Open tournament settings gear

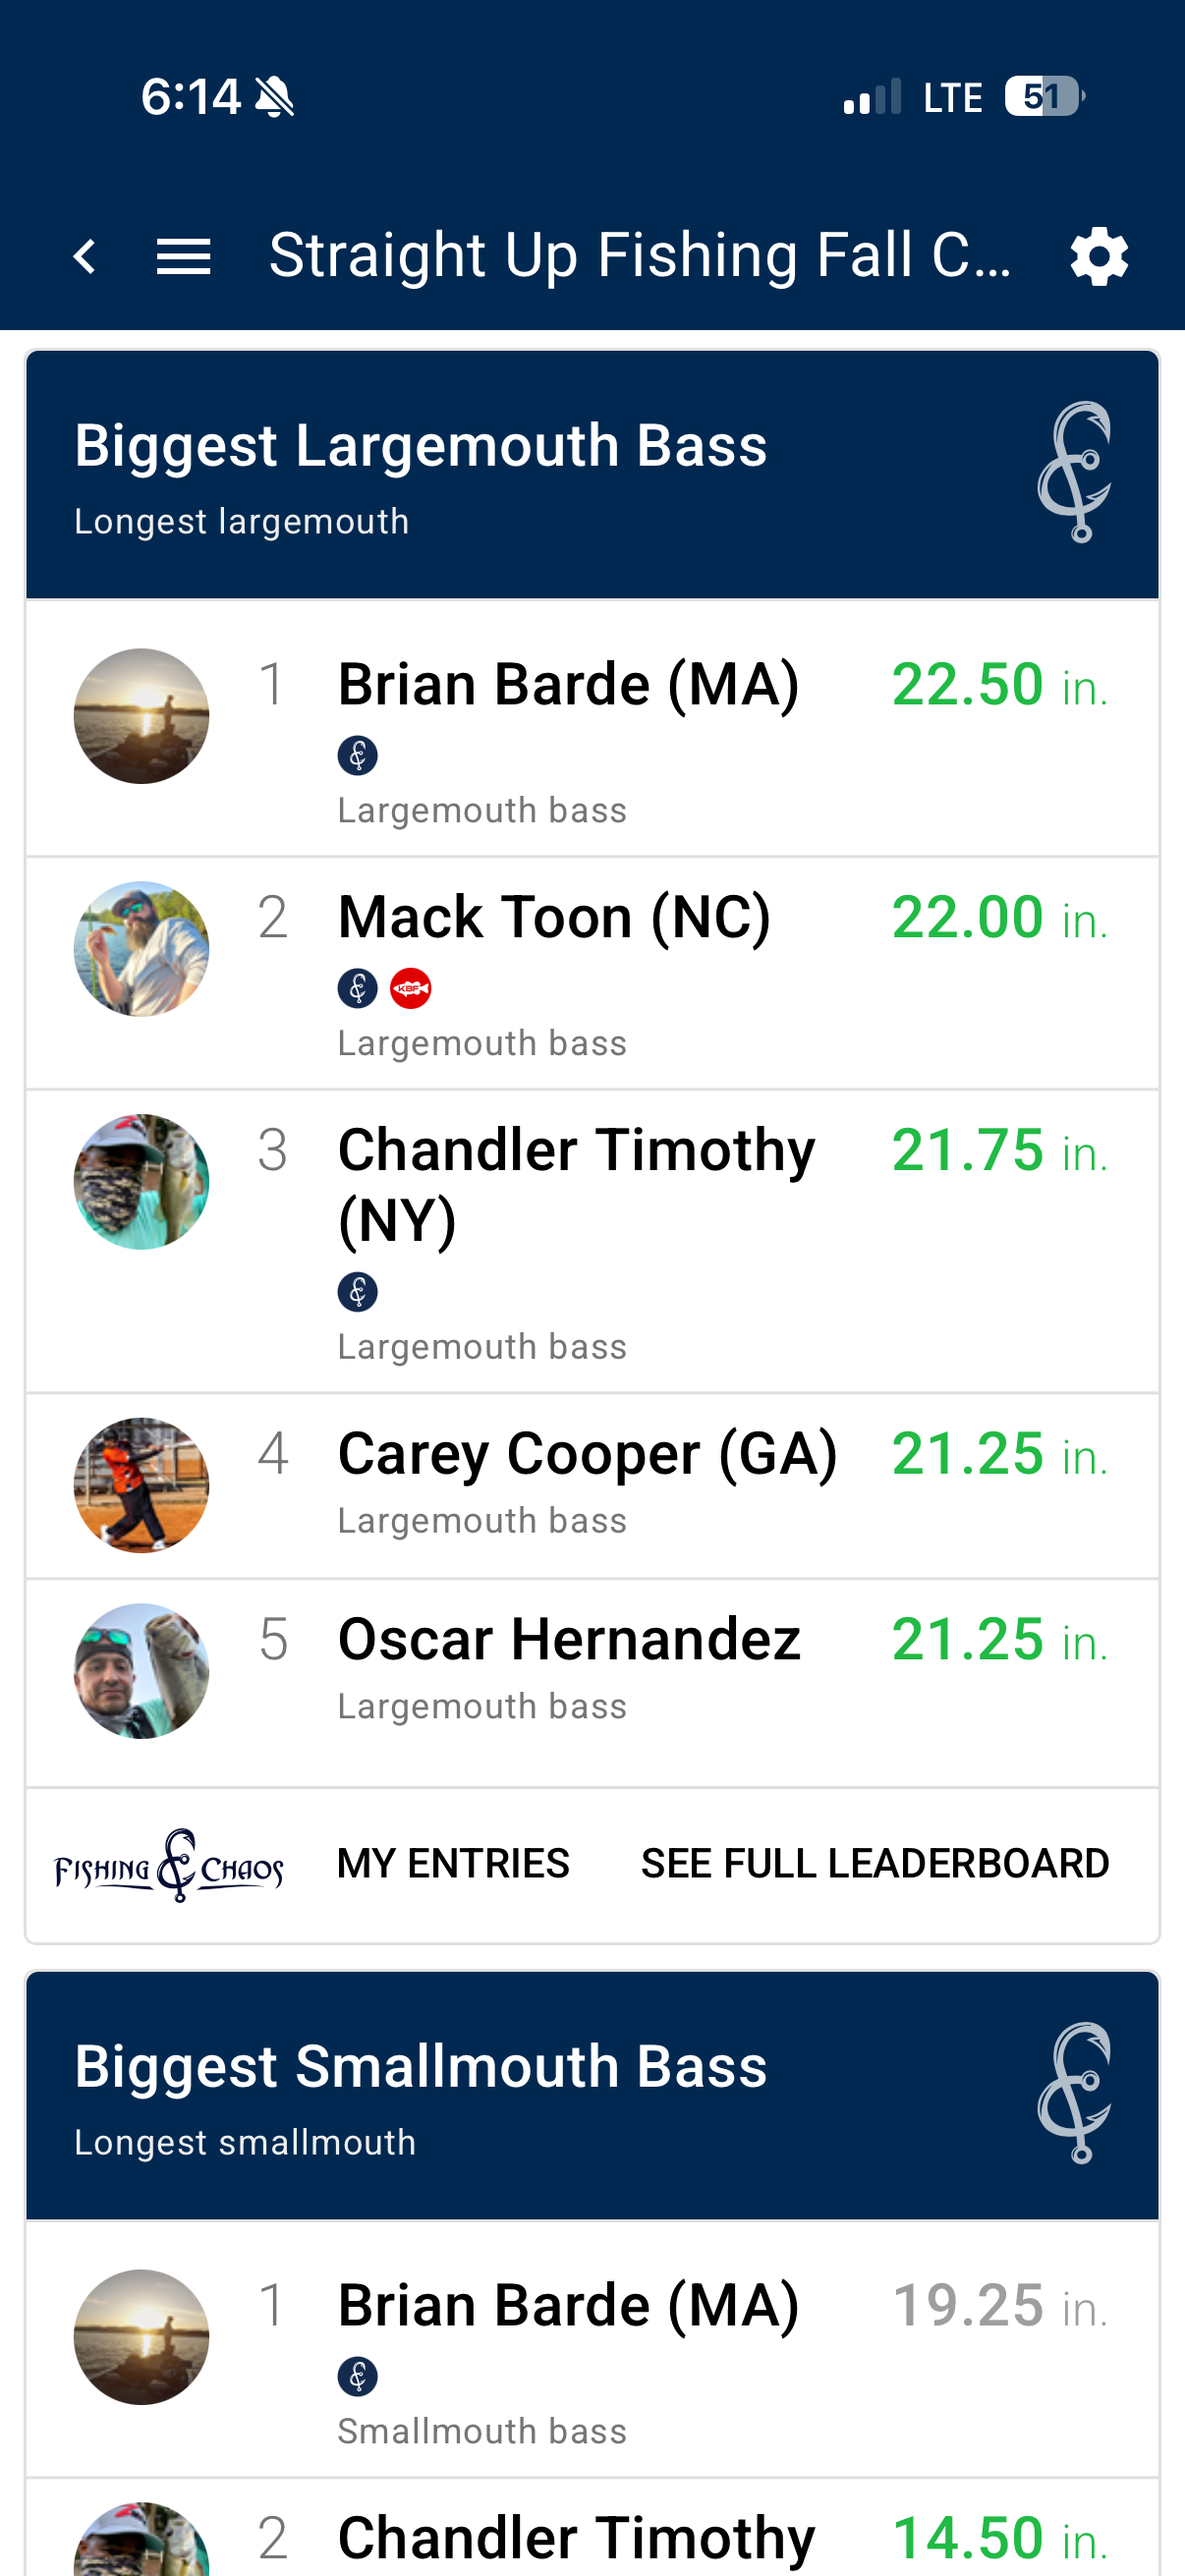point(1099,256)
